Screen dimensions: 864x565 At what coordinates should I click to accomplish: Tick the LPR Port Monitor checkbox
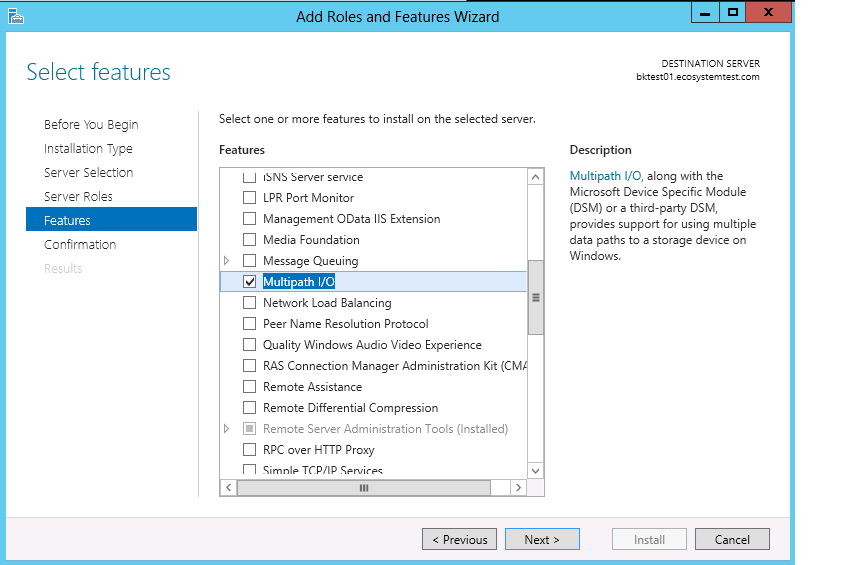(250, 198)
